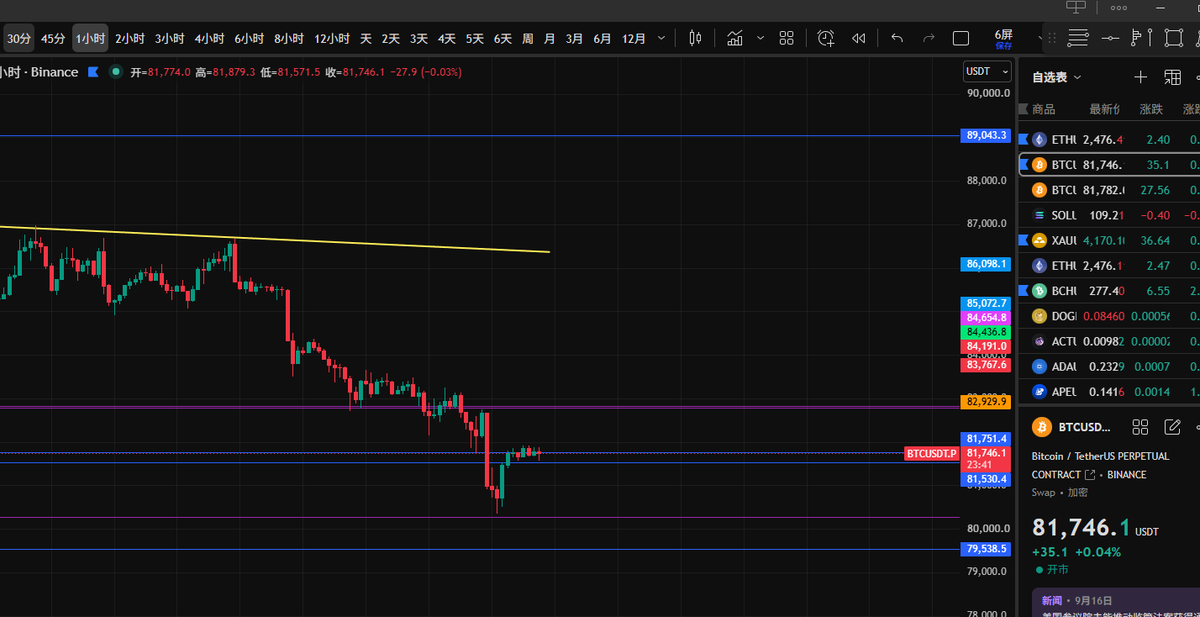The height and width of the screenshot is (617, 1200).
Task: Open the 6屏 saved layout dropdown arrow
Action: [x=1041, y=38]
